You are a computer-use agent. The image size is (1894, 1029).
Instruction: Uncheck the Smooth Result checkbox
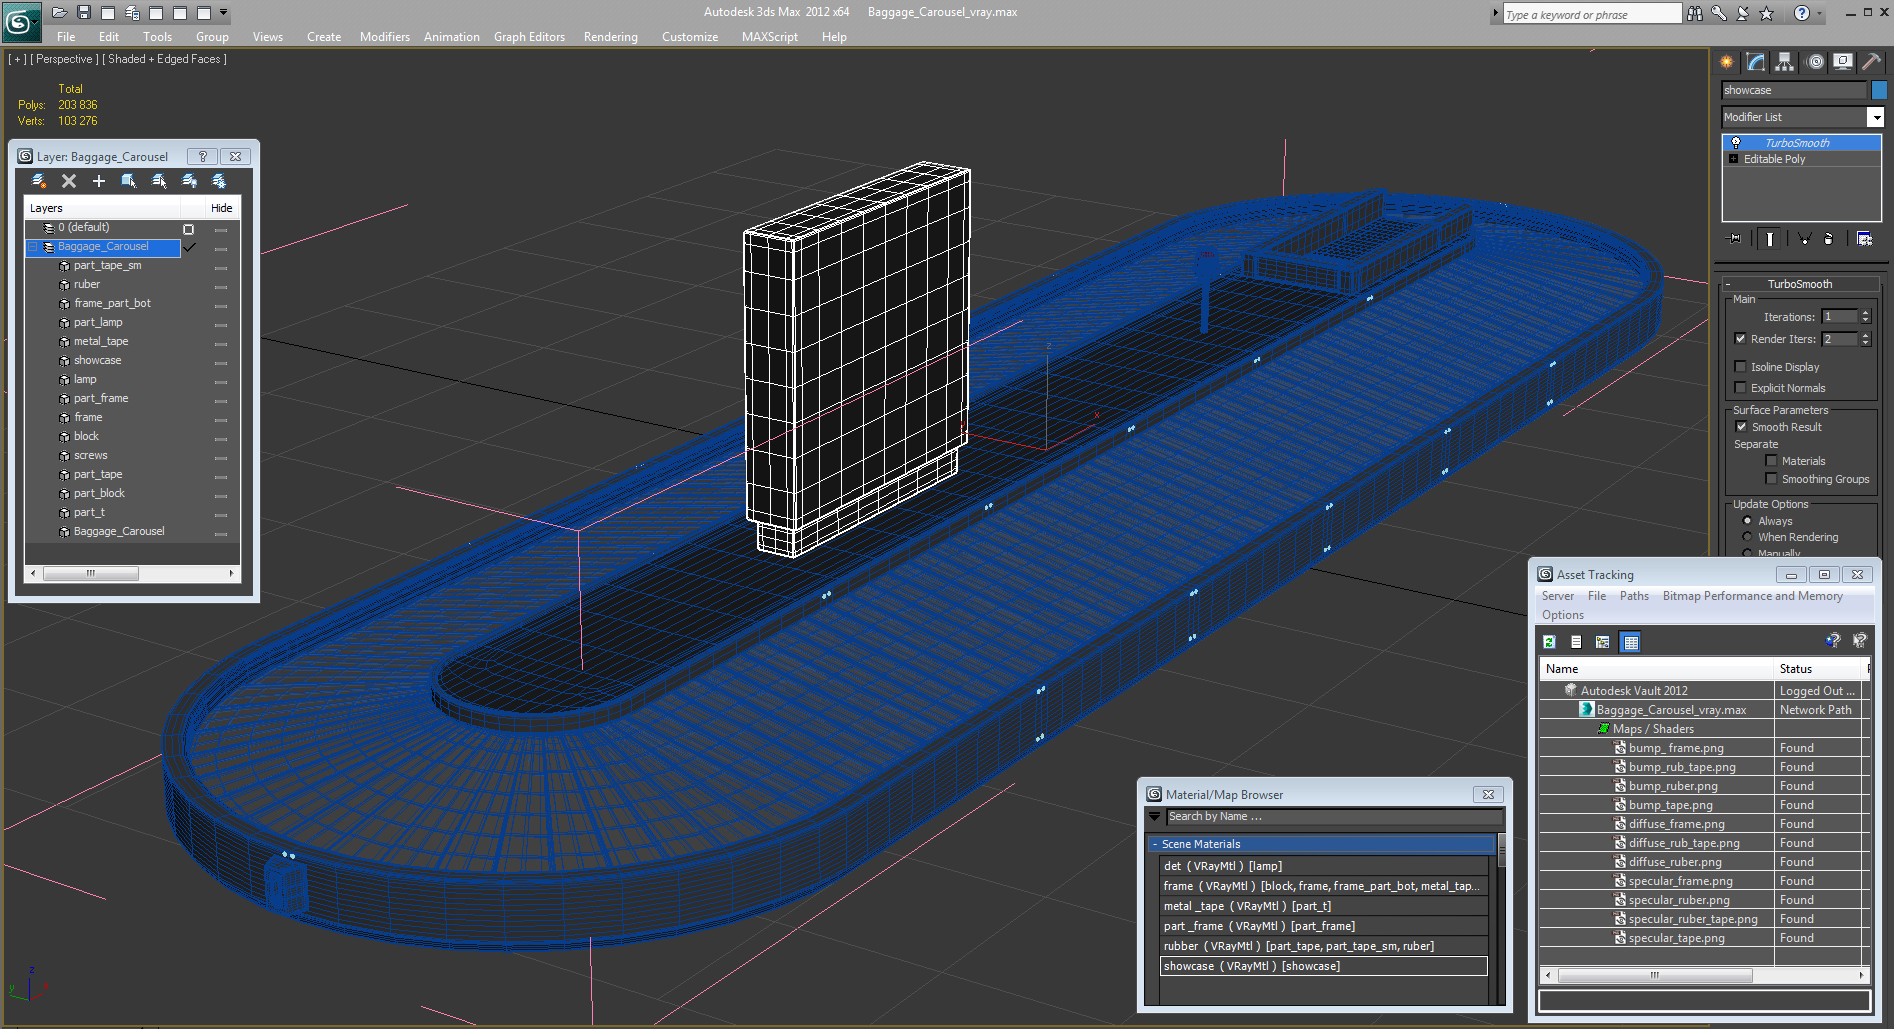(1741, 427)
